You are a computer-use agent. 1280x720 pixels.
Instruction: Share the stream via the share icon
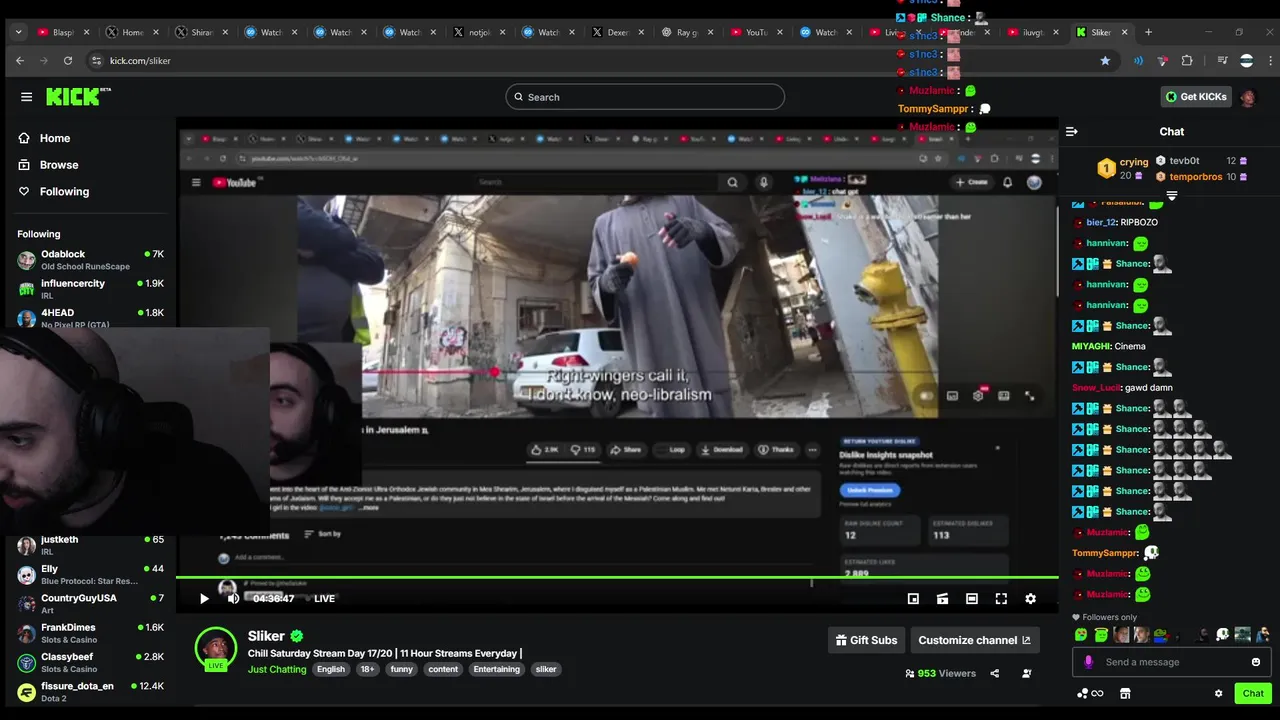994,674
